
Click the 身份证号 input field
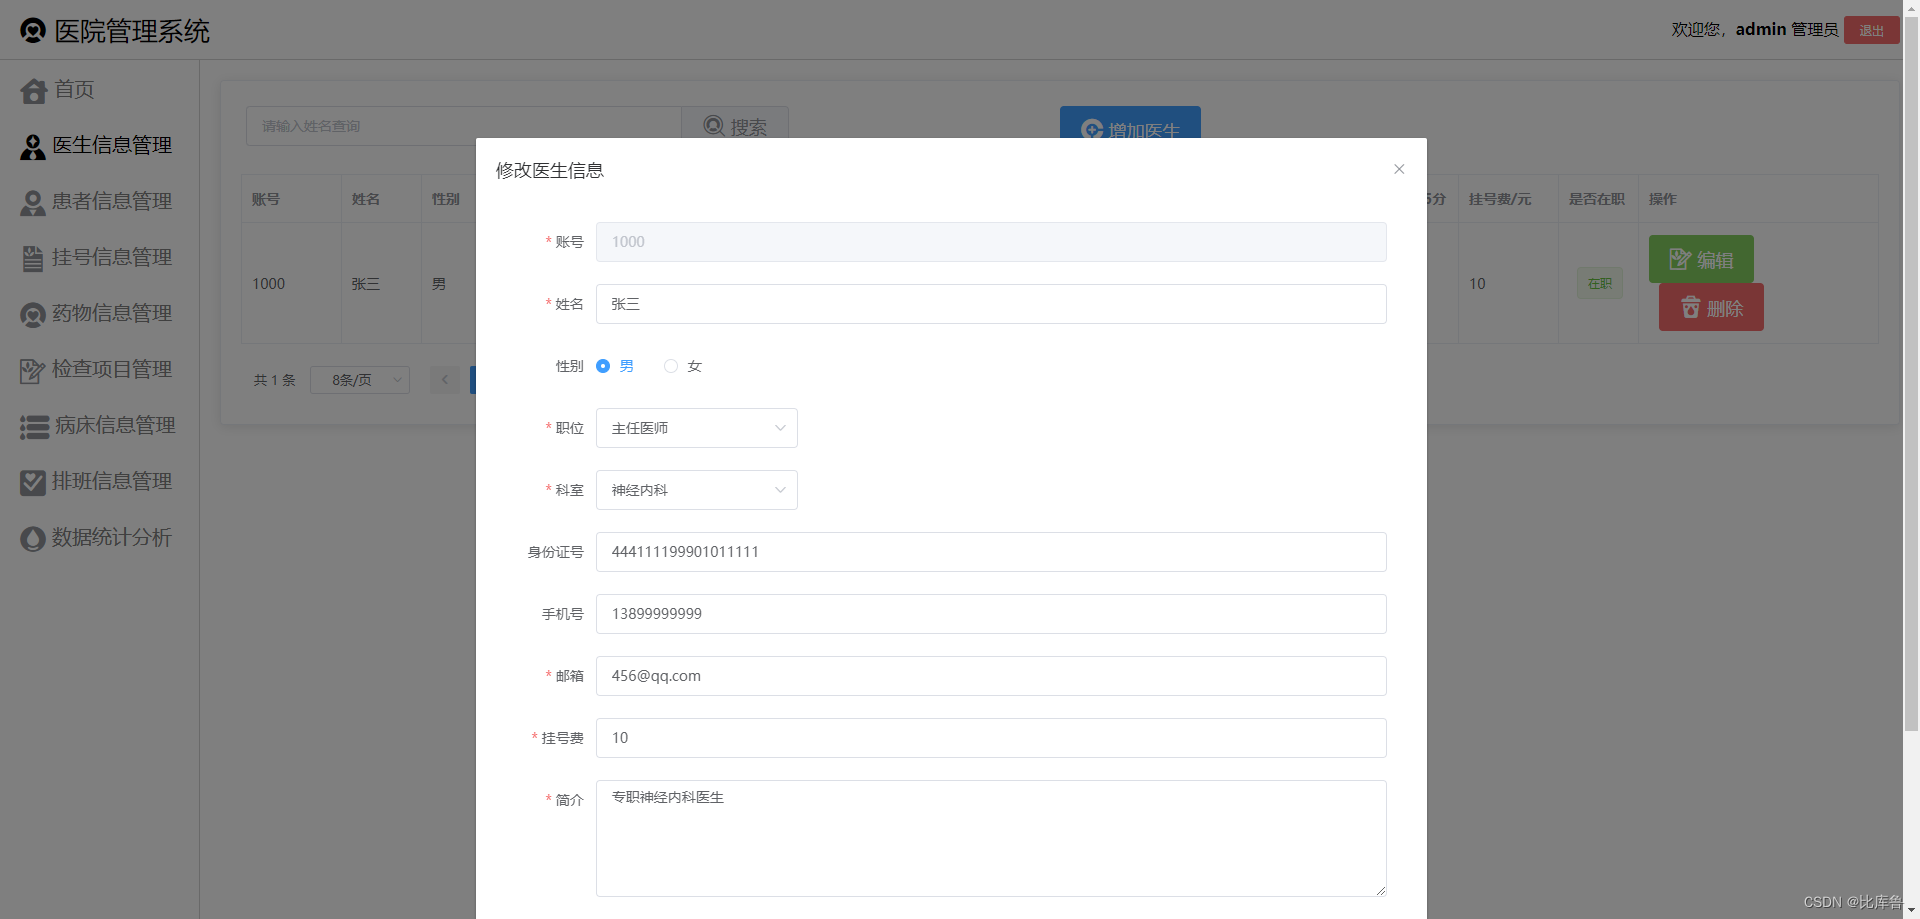click(x=991, y=552)
